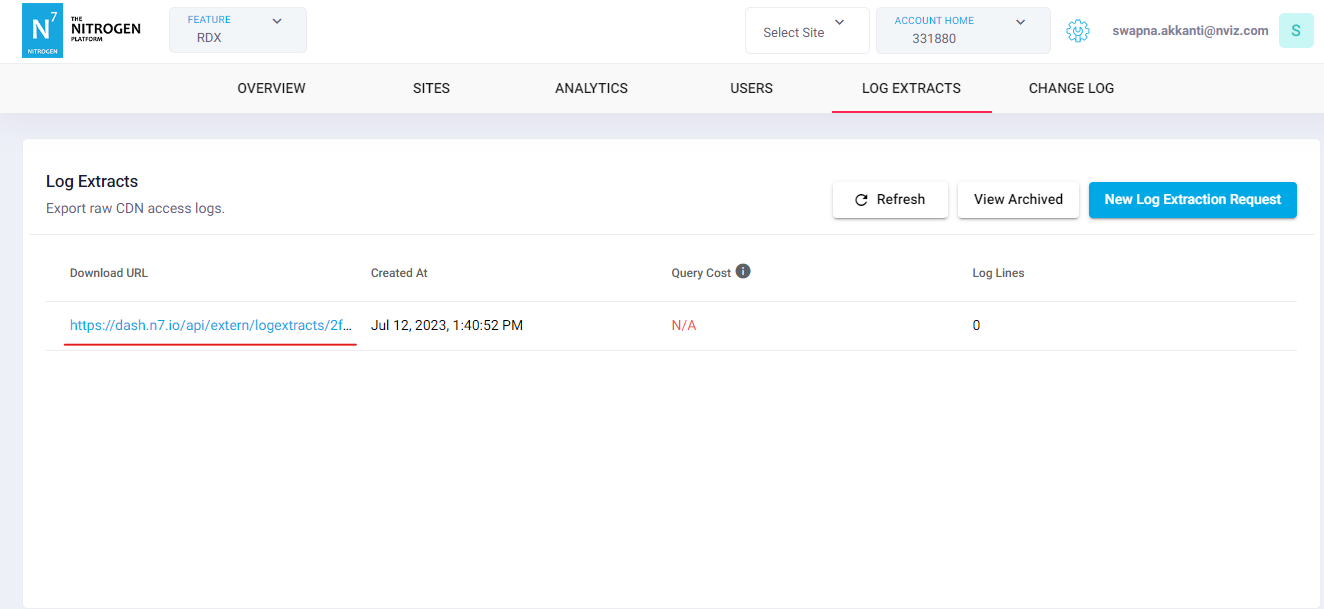This screenshot has width=1324, height=609.
Task: Click the swapna.akkanti@nviz.com account email
Action: tap(1190, 31)
